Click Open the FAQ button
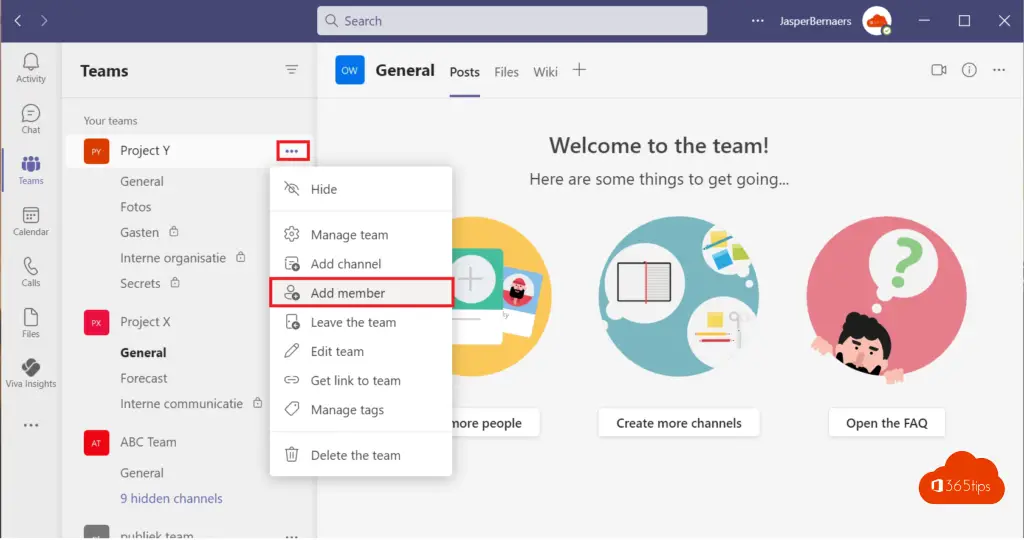Image resolution: width=1024 pixels, height=540 pixels. click(x=886, y=423)
